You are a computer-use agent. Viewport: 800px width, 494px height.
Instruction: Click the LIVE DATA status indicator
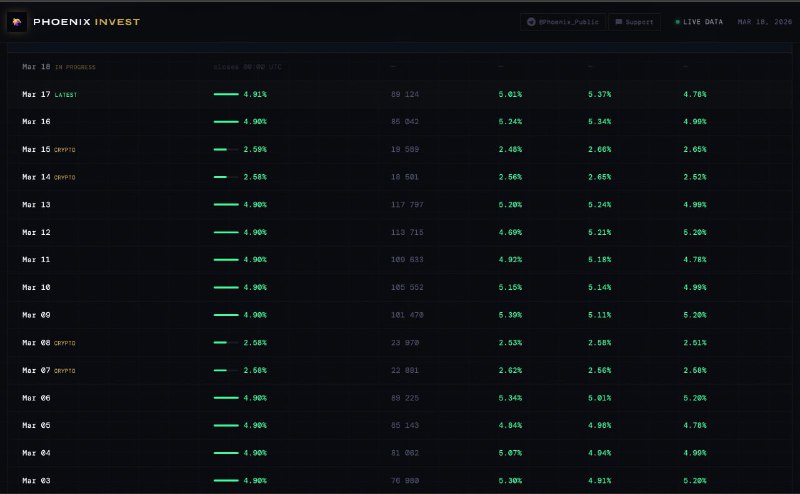[699, 22]
